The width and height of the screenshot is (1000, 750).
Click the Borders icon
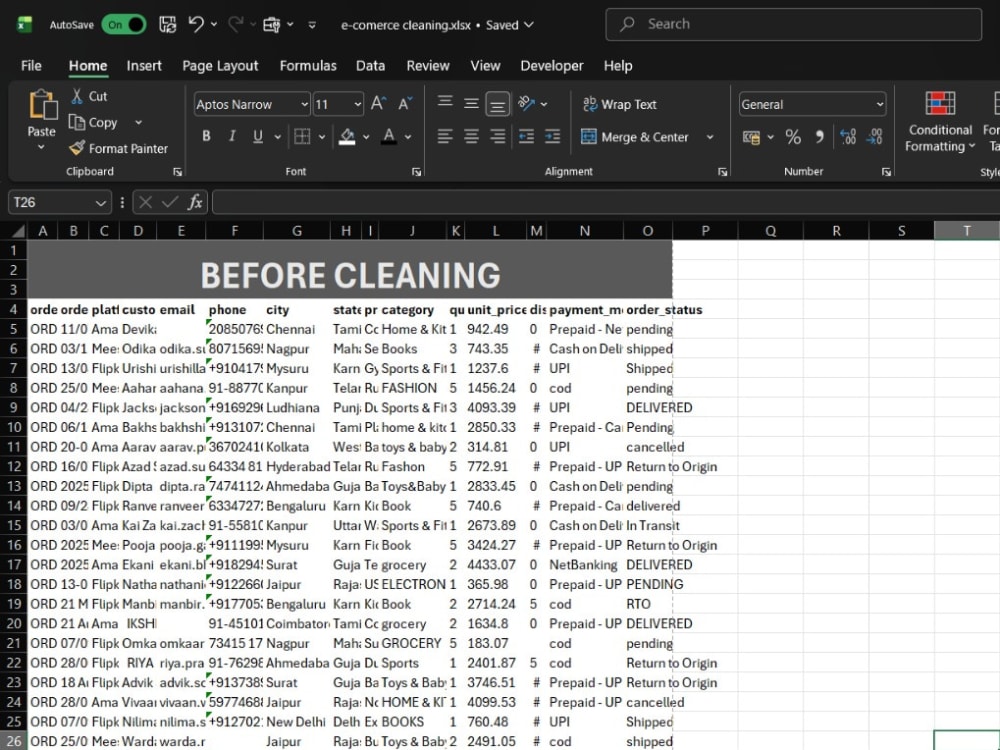(x=302, y=136)
